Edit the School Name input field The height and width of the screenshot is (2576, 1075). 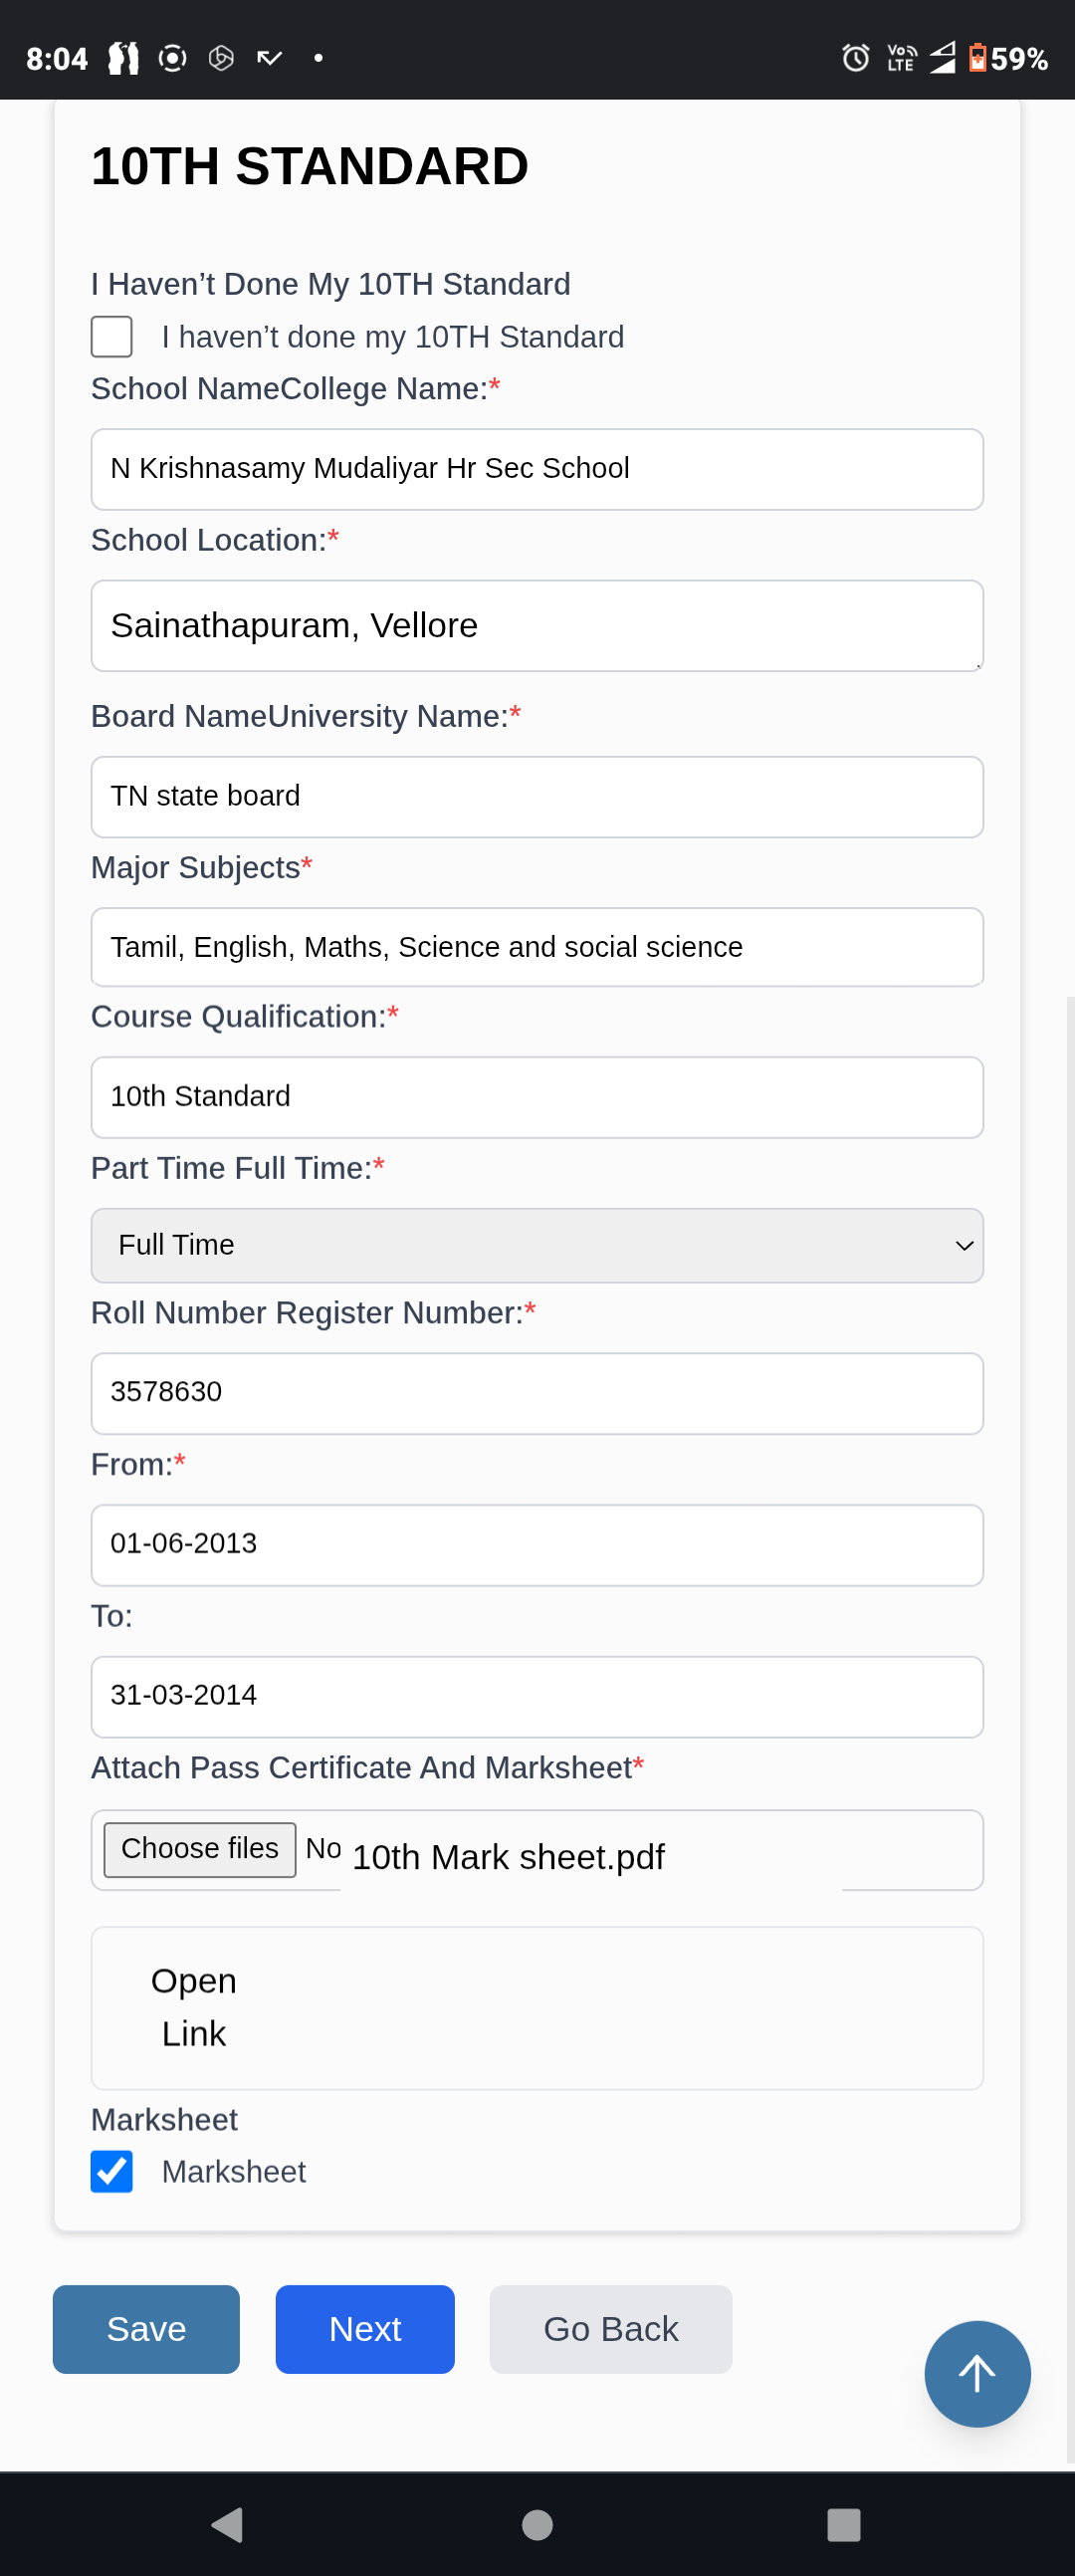tap(536, 469)
